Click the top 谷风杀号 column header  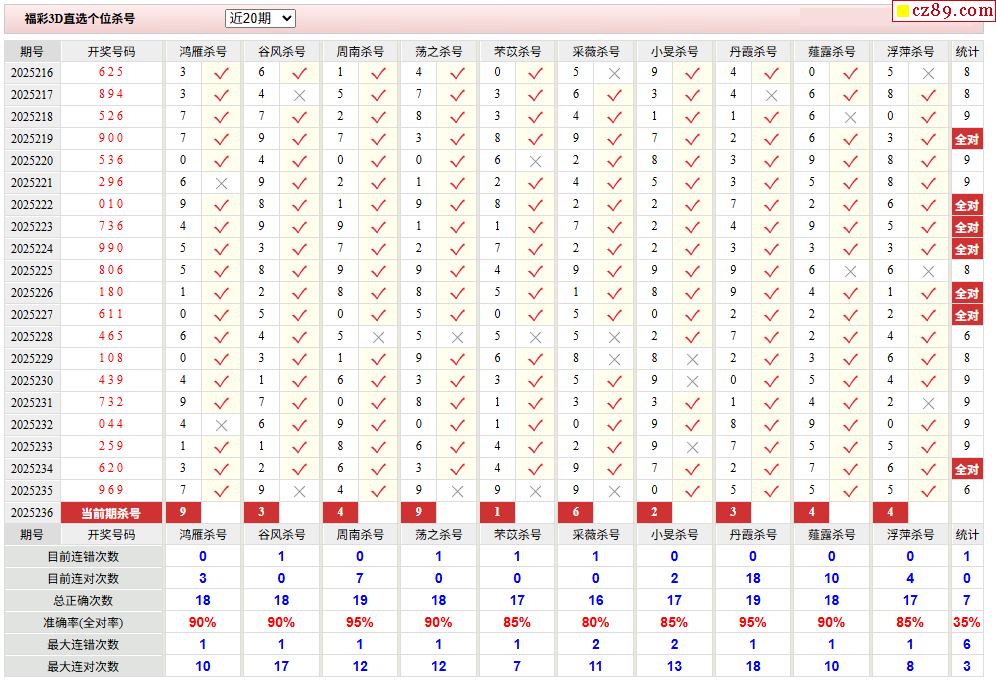point(281,51)
